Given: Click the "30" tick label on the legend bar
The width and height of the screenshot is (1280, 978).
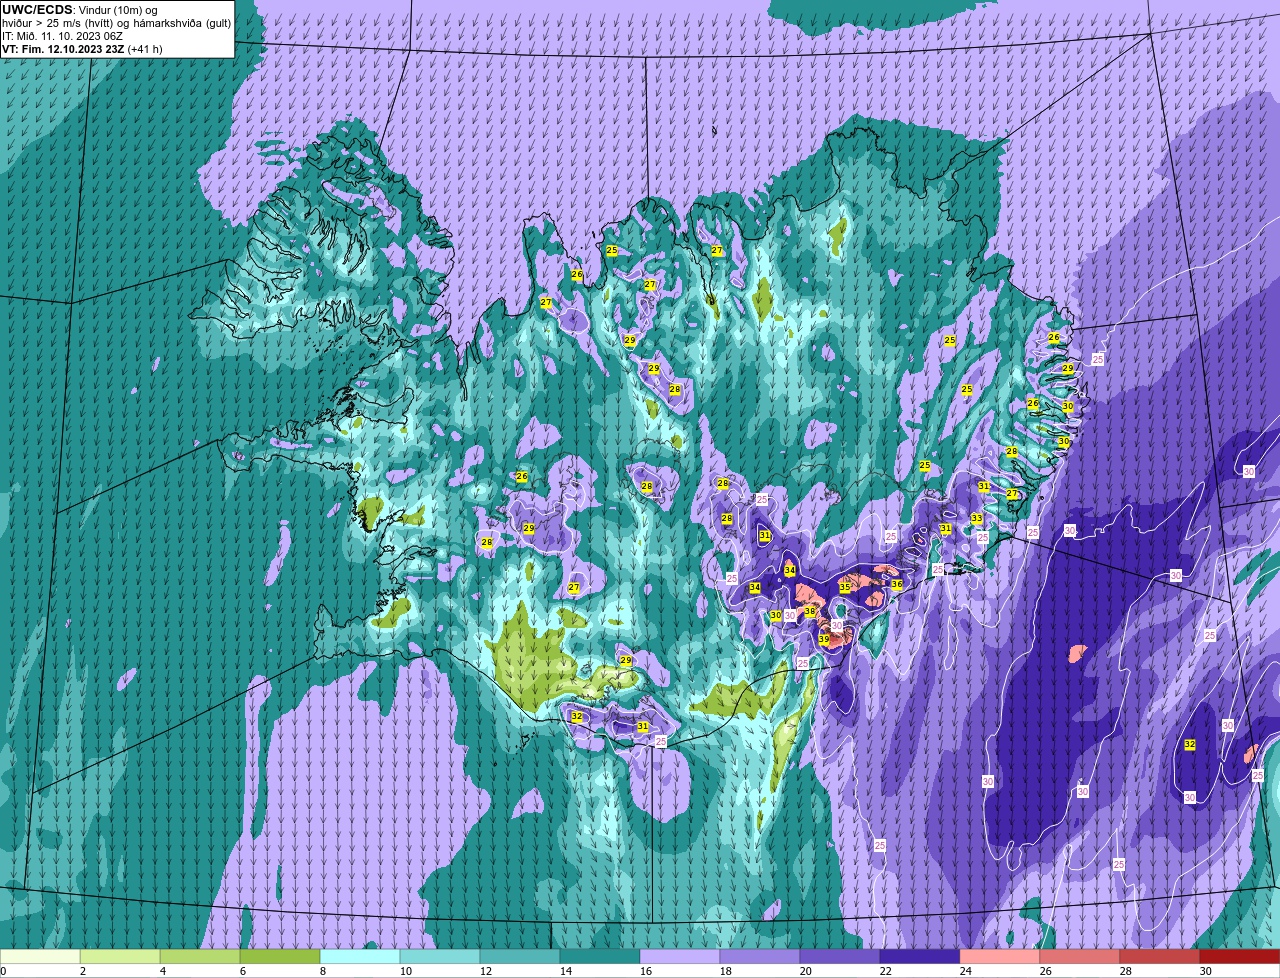Looking at the screenshot, I should 1206,971.
